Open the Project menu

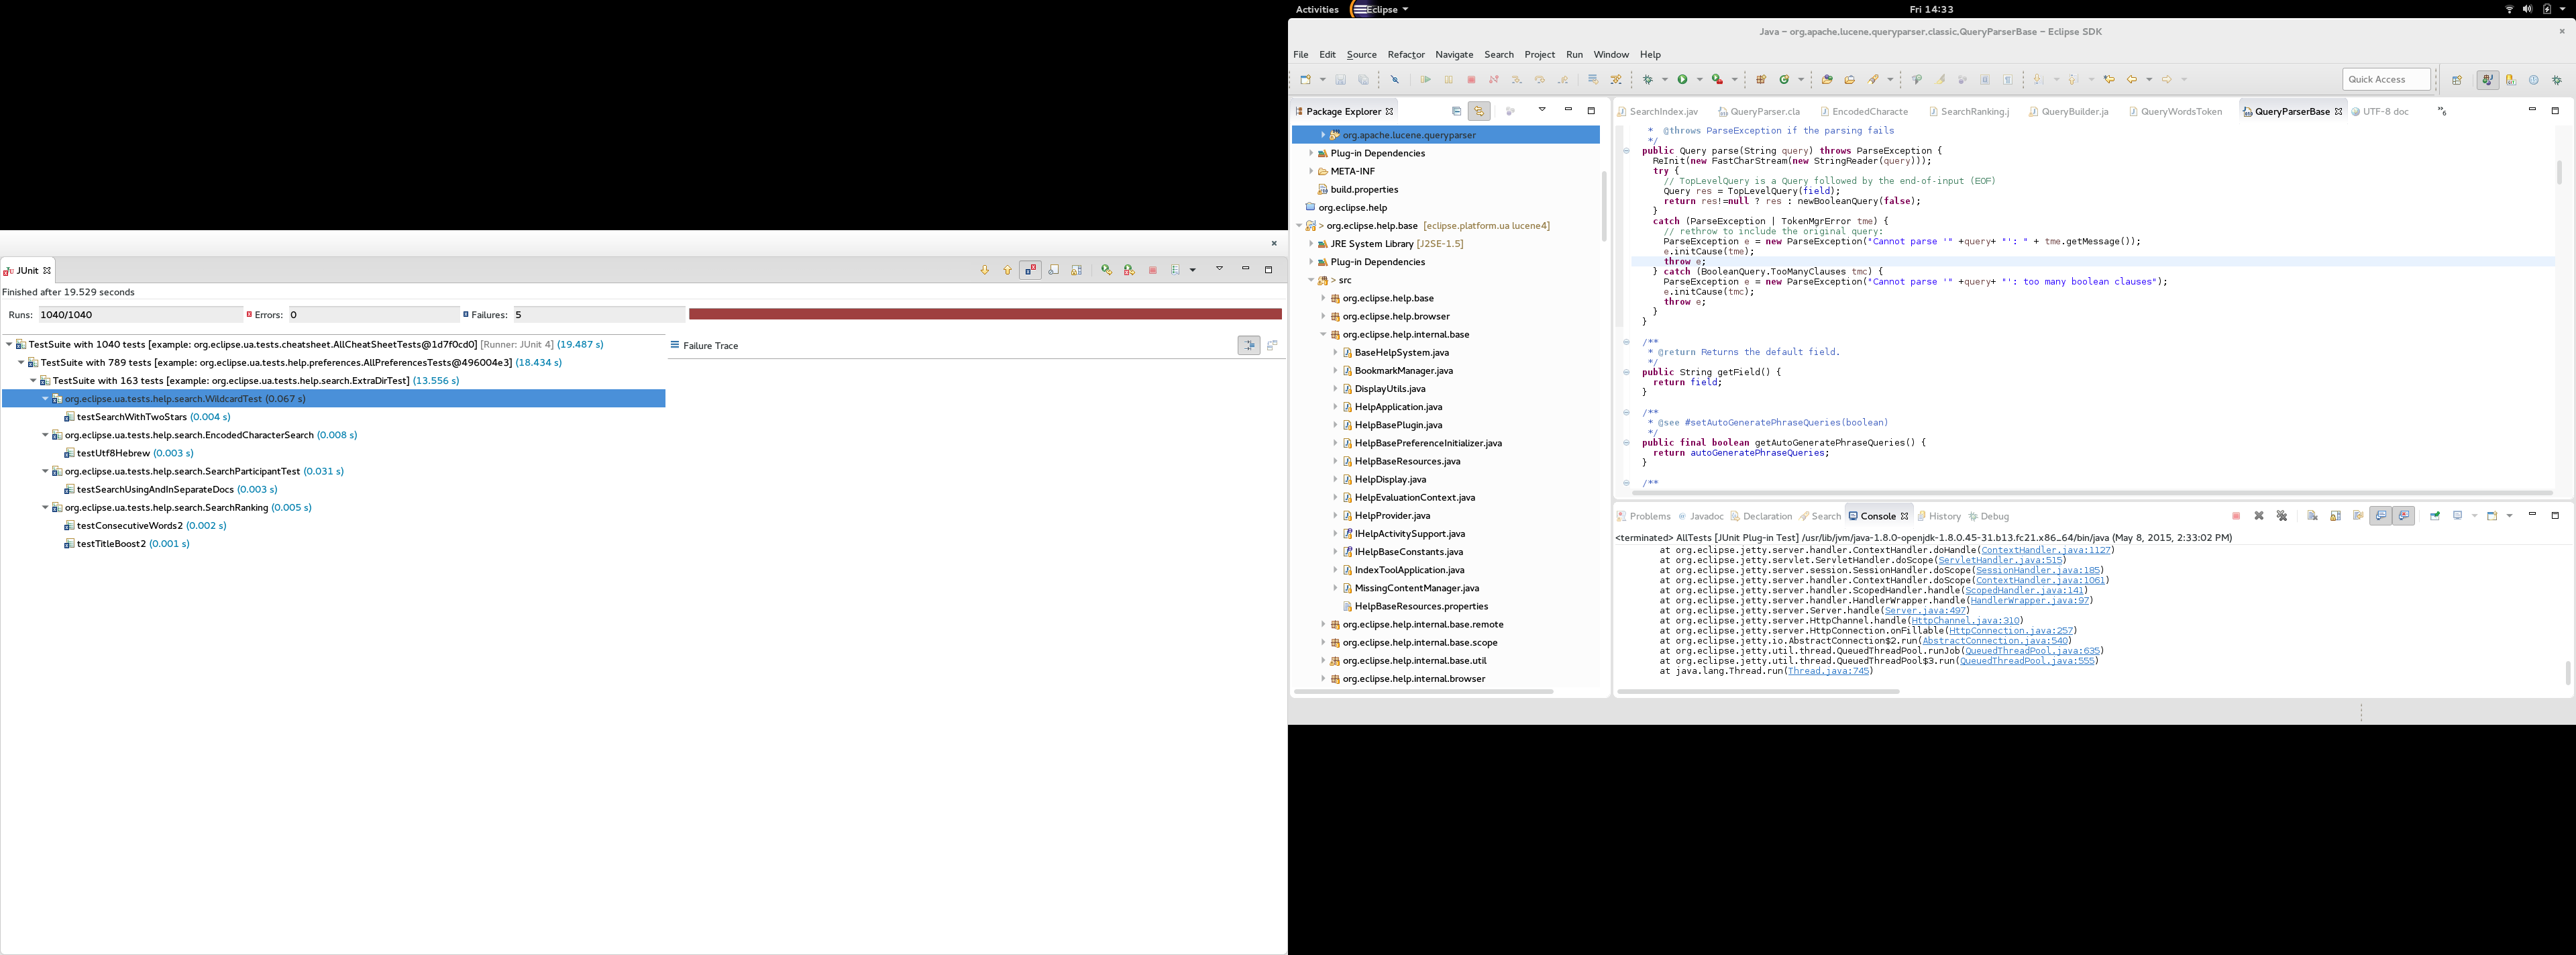1539,55
